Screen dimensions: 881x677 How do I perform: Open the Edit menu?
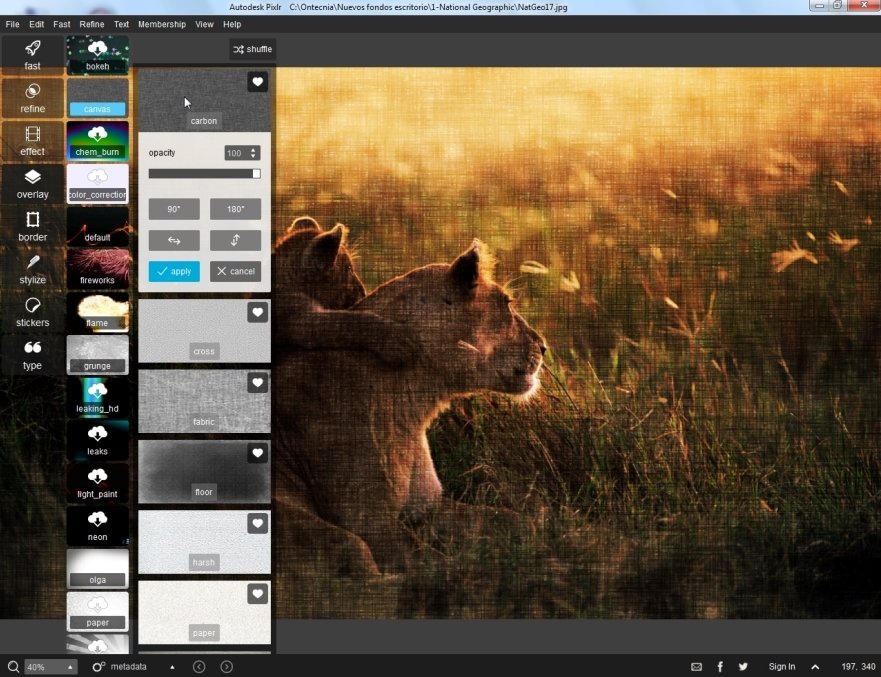37,24
